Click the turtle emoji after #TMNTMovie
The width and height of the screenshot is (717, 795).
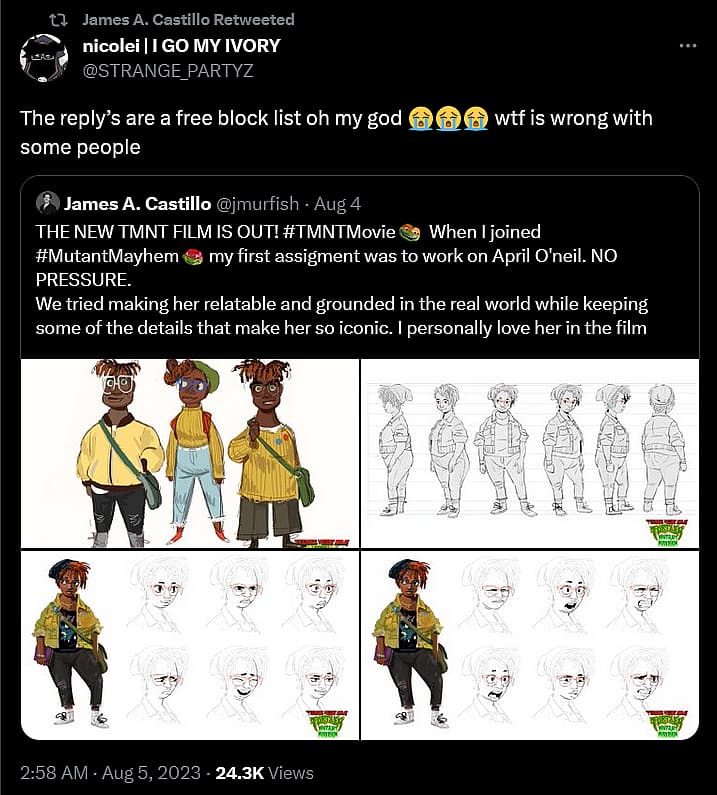click(410, 232)
